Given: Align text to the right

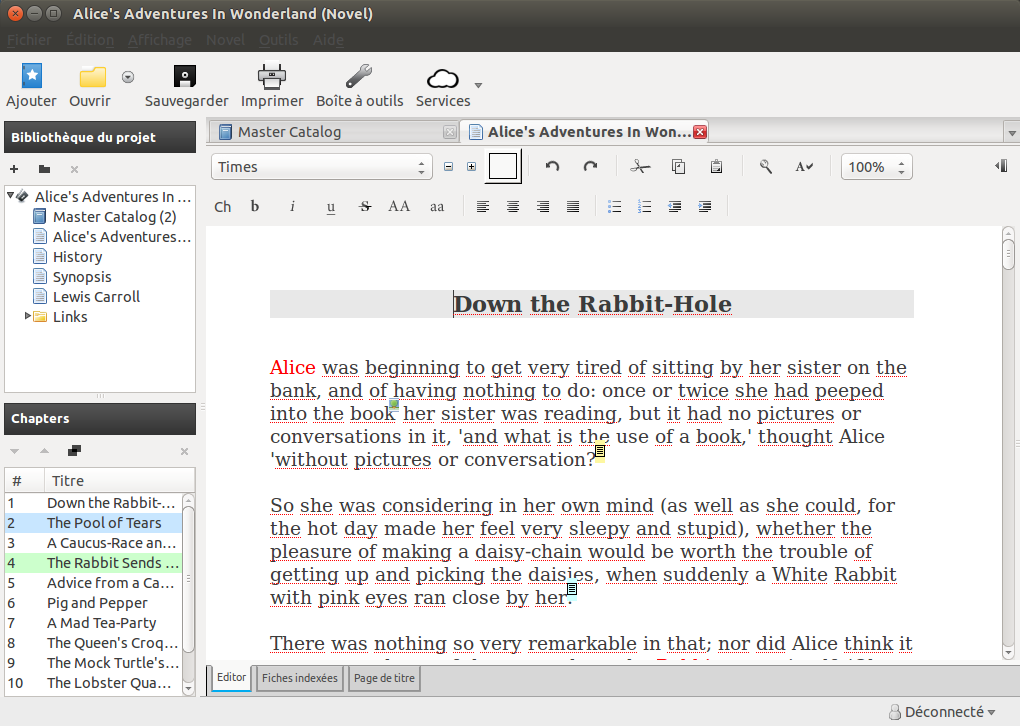Looking at the screenshot, I should coord(543,207).
